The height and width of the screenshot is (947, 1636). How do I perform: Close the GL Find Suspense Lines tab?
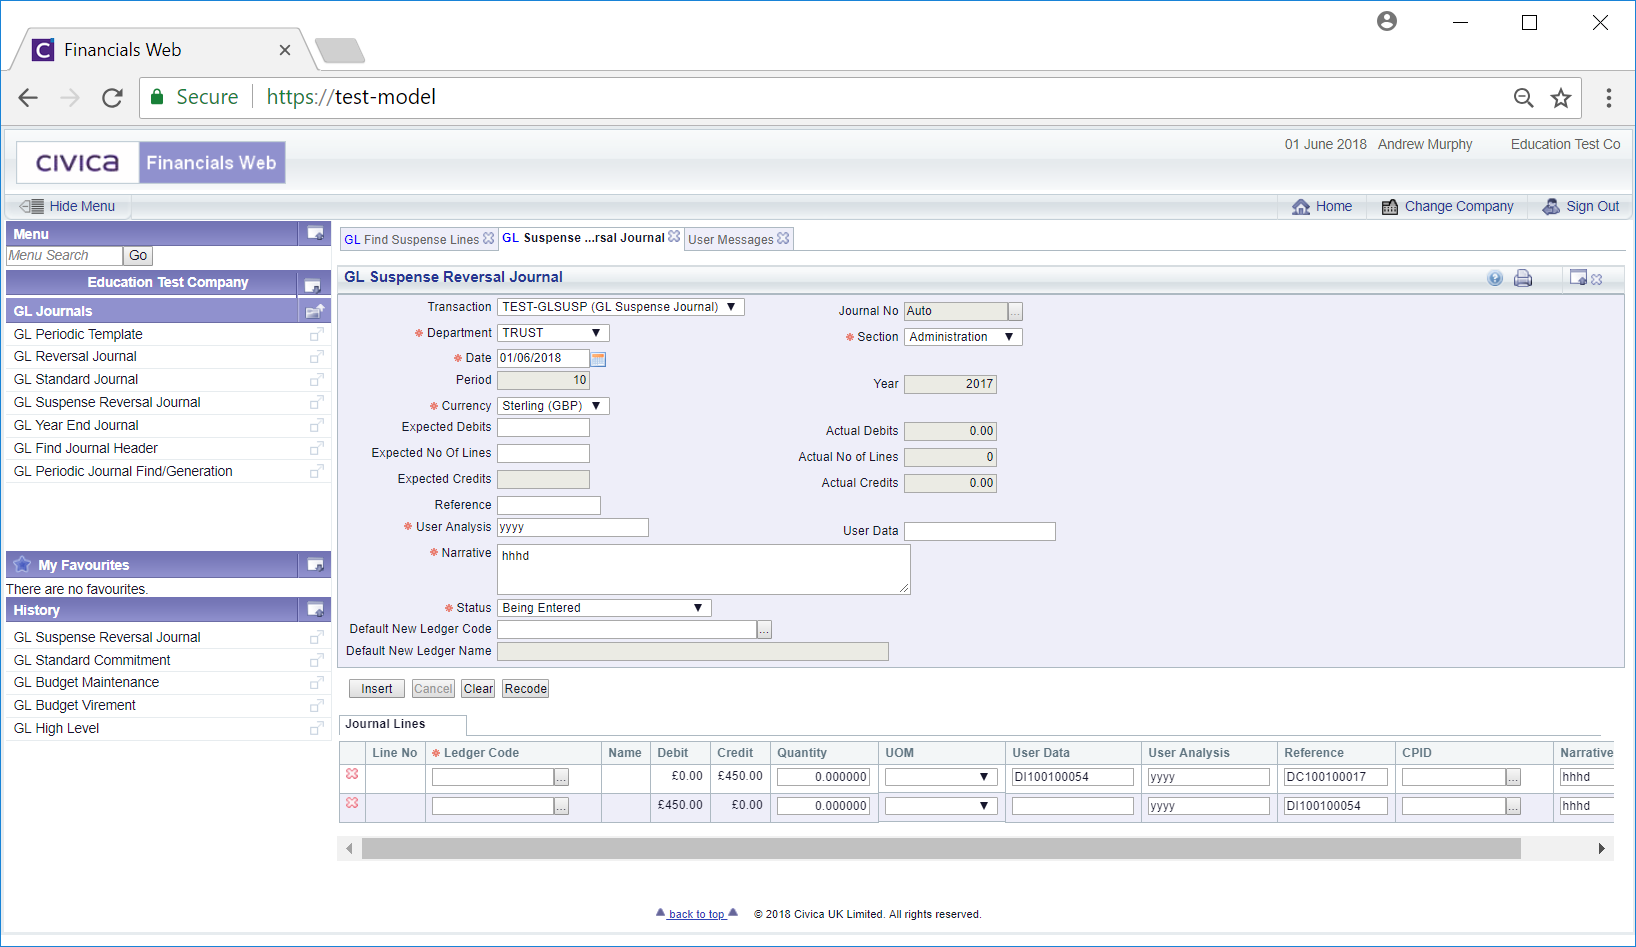[x=488, y=239]
